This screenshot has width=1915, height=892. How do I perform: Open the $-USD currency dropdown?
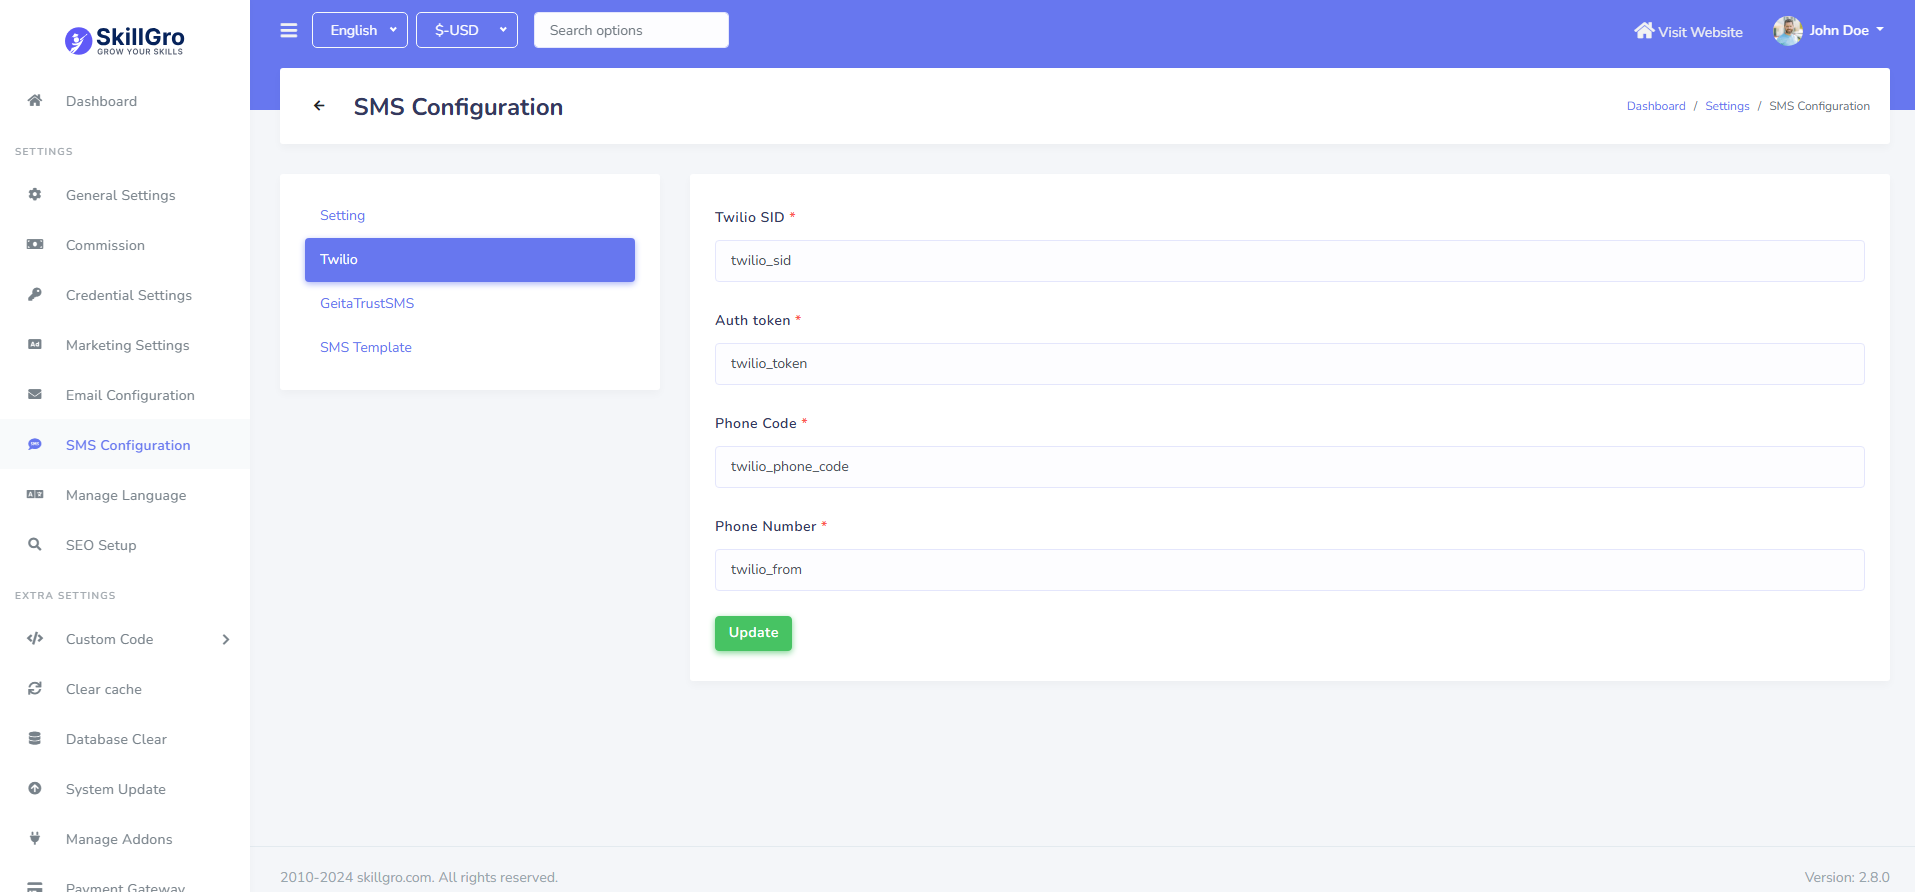pyautogui.click(x=467, y=30)
